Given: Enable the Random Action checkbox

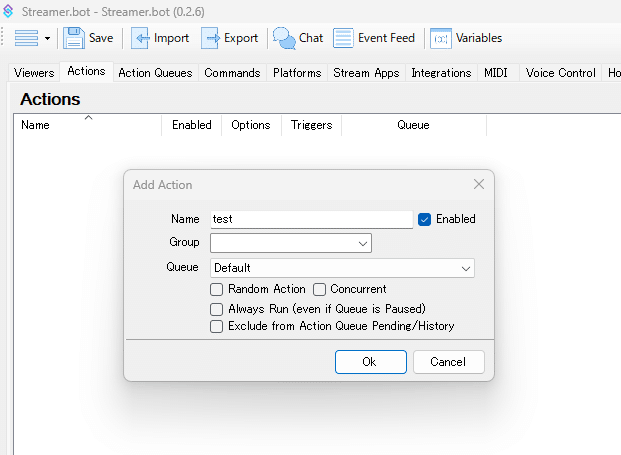Looking at the screenshot, I should coord(216,289).
